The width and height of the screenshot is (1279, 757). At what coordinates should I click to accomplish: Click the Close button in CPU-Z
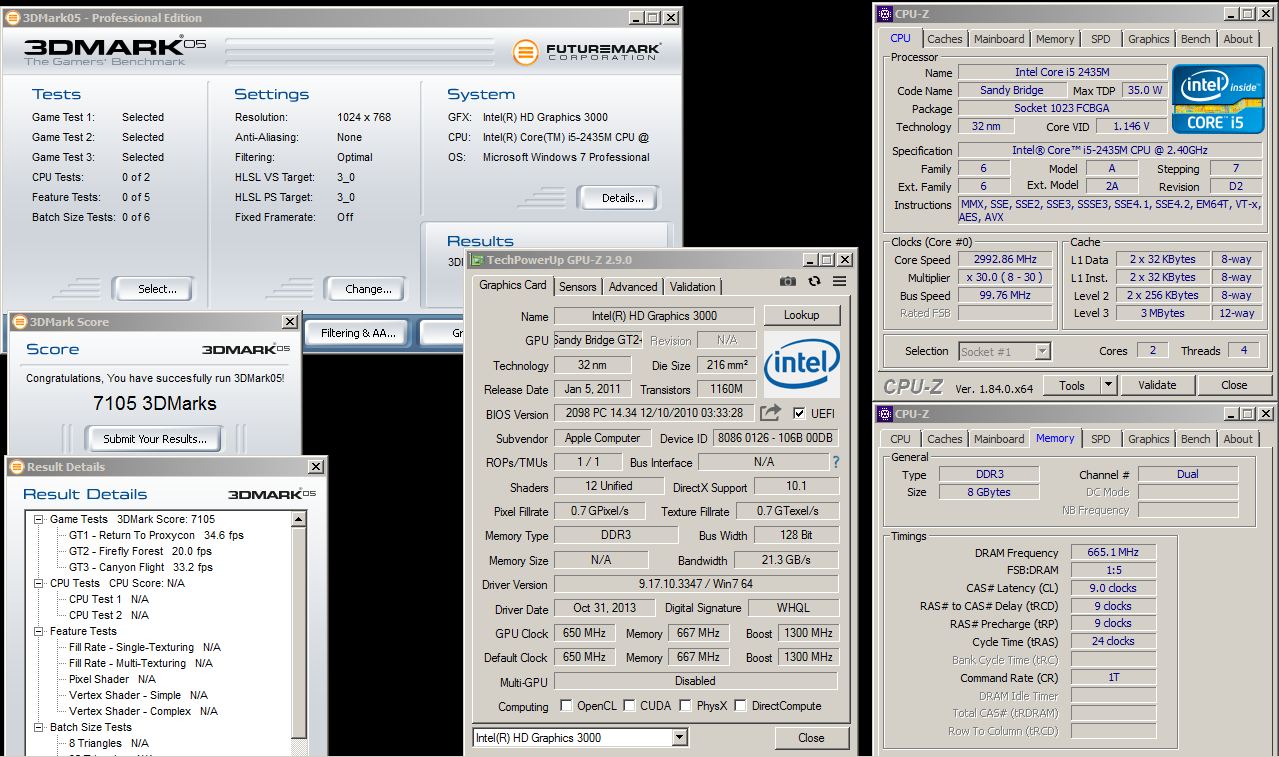coord(1234,385)
